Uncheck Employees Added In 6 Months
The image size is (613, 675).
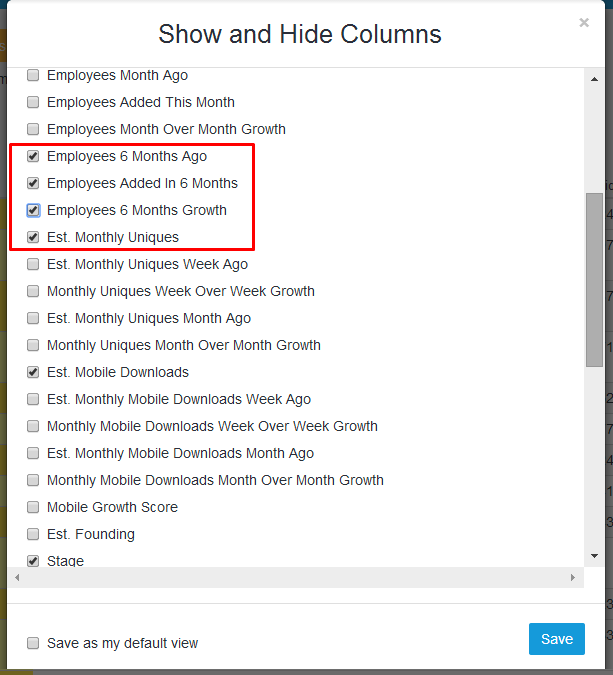coord(33,183)
